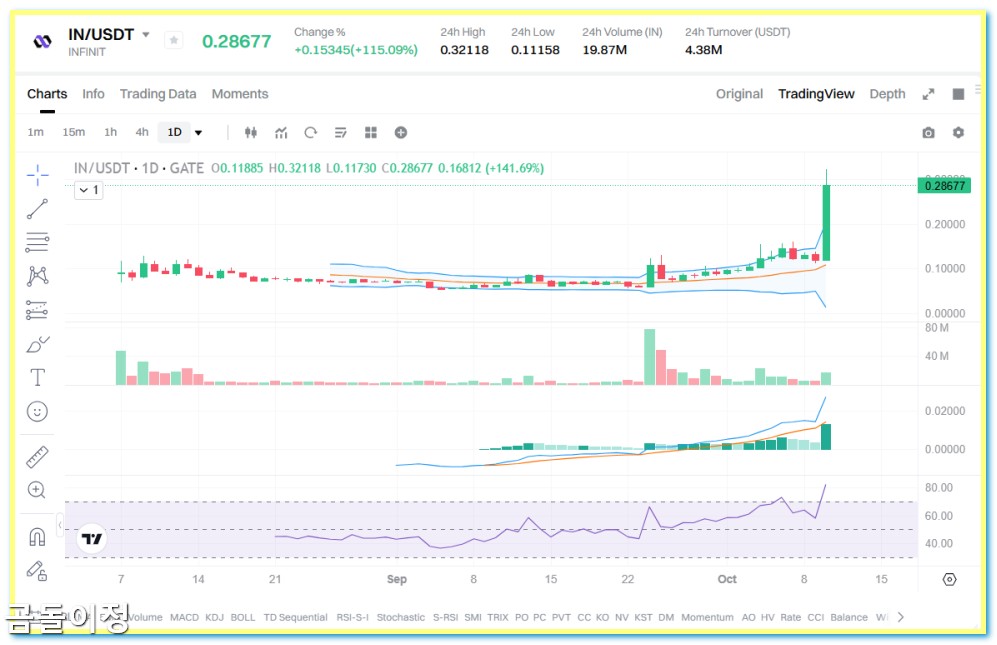This screenshot has width=997, height=645.
Task: Add IN/USDT to favorites with star
Action: pyautogui.click(x=174, y=40)
